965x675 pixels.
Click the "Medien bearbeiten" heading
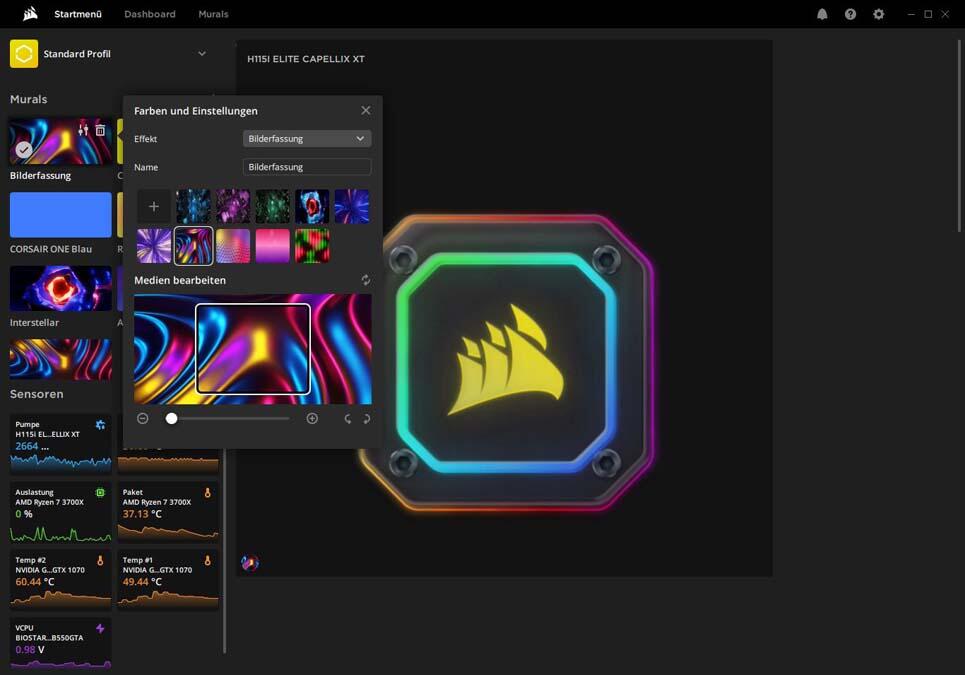pos(180,280)
